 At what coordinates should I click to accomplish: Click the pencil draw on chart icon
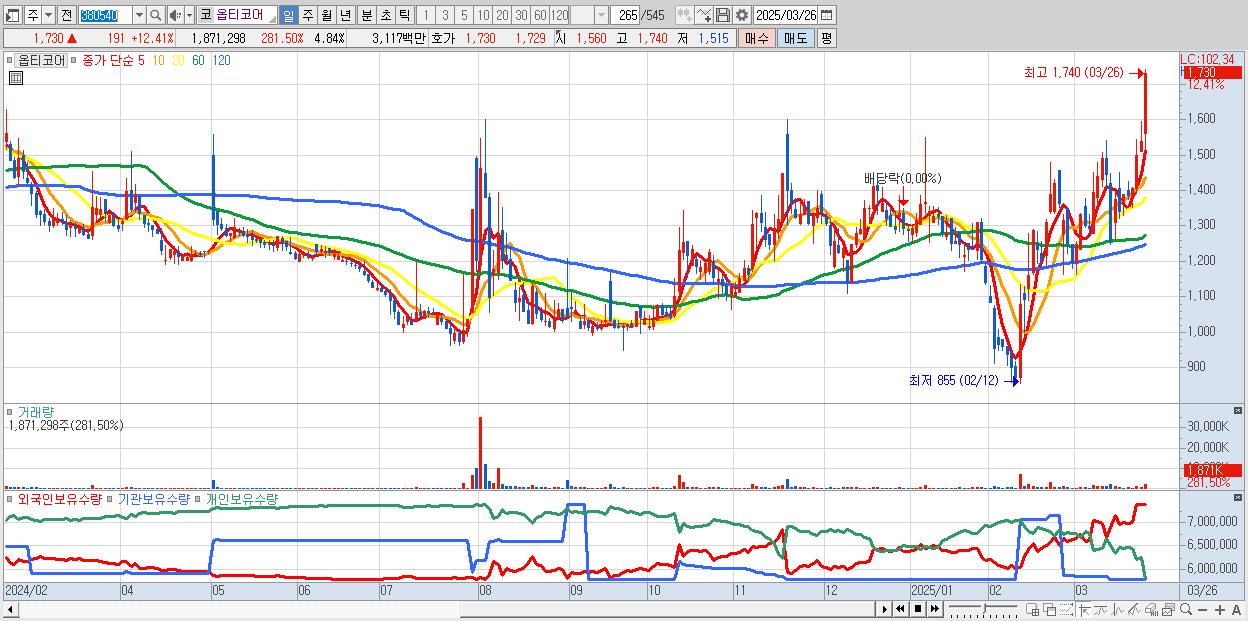[1134, 610]
